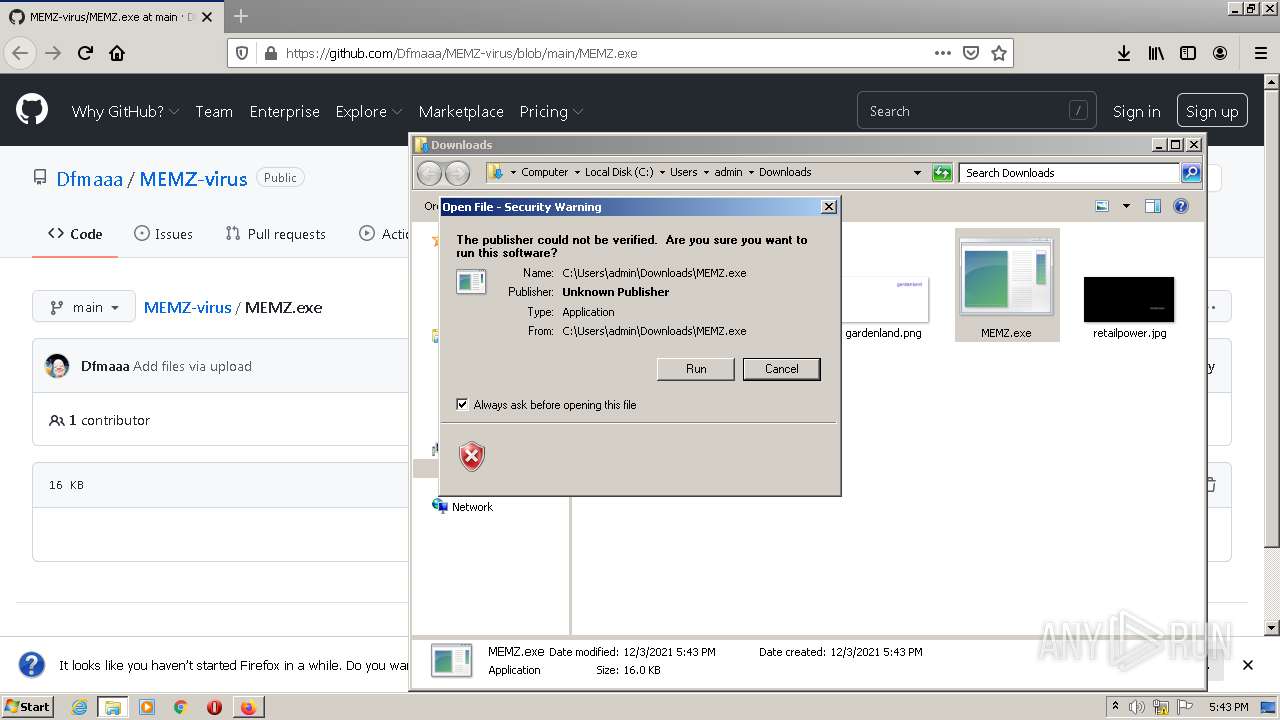Image resolution: width=1280 pixels, height=720 pixels.
Task: Bookmark this page with the star
Action: (998, 53)
